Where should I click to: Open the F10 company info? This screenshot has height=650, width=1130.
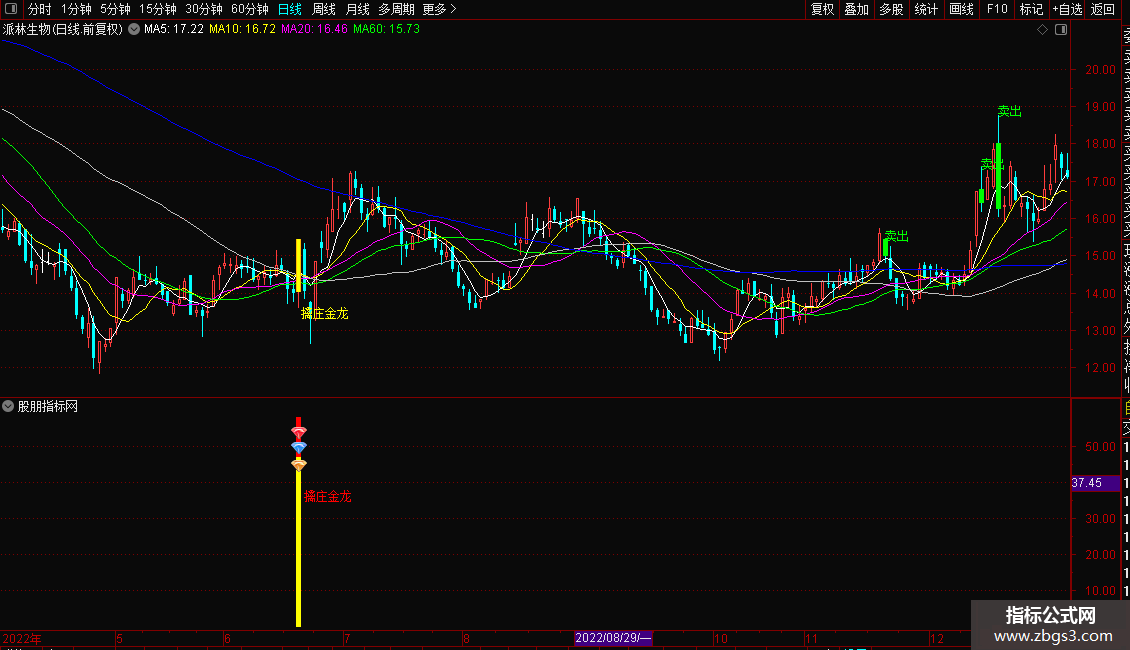click(997, 9)
